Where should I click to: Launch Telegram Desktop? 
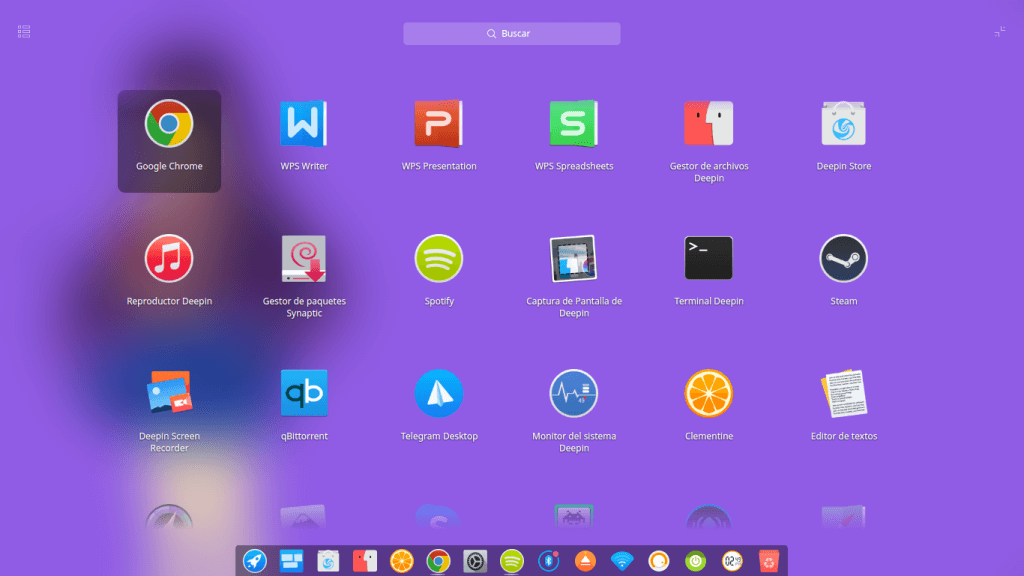pyautogui.click(x=439, y=405)
